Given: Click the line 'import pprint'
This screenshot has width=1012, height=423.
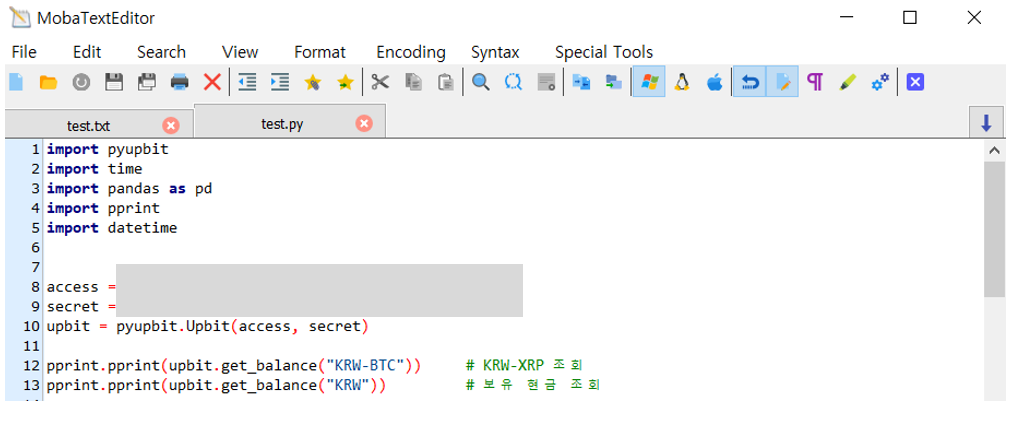Looking at the screenshot, I should [x=103, y=209].
